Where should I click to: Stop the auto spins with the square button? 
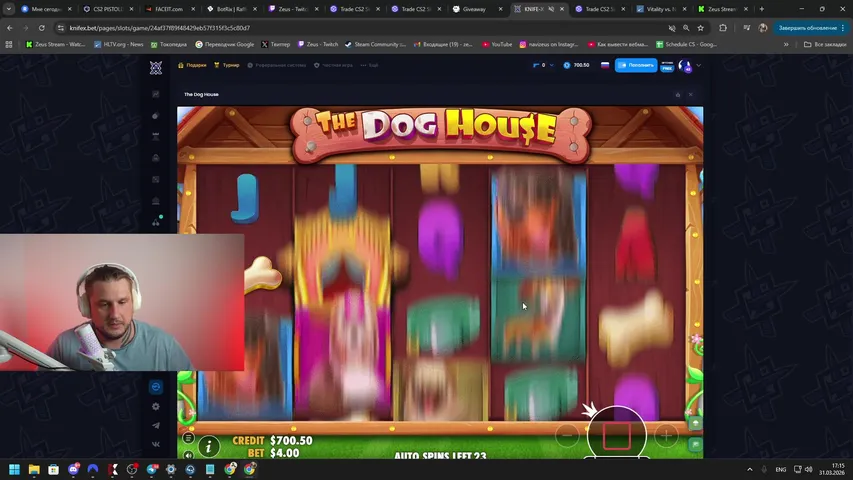coord(616,436)
